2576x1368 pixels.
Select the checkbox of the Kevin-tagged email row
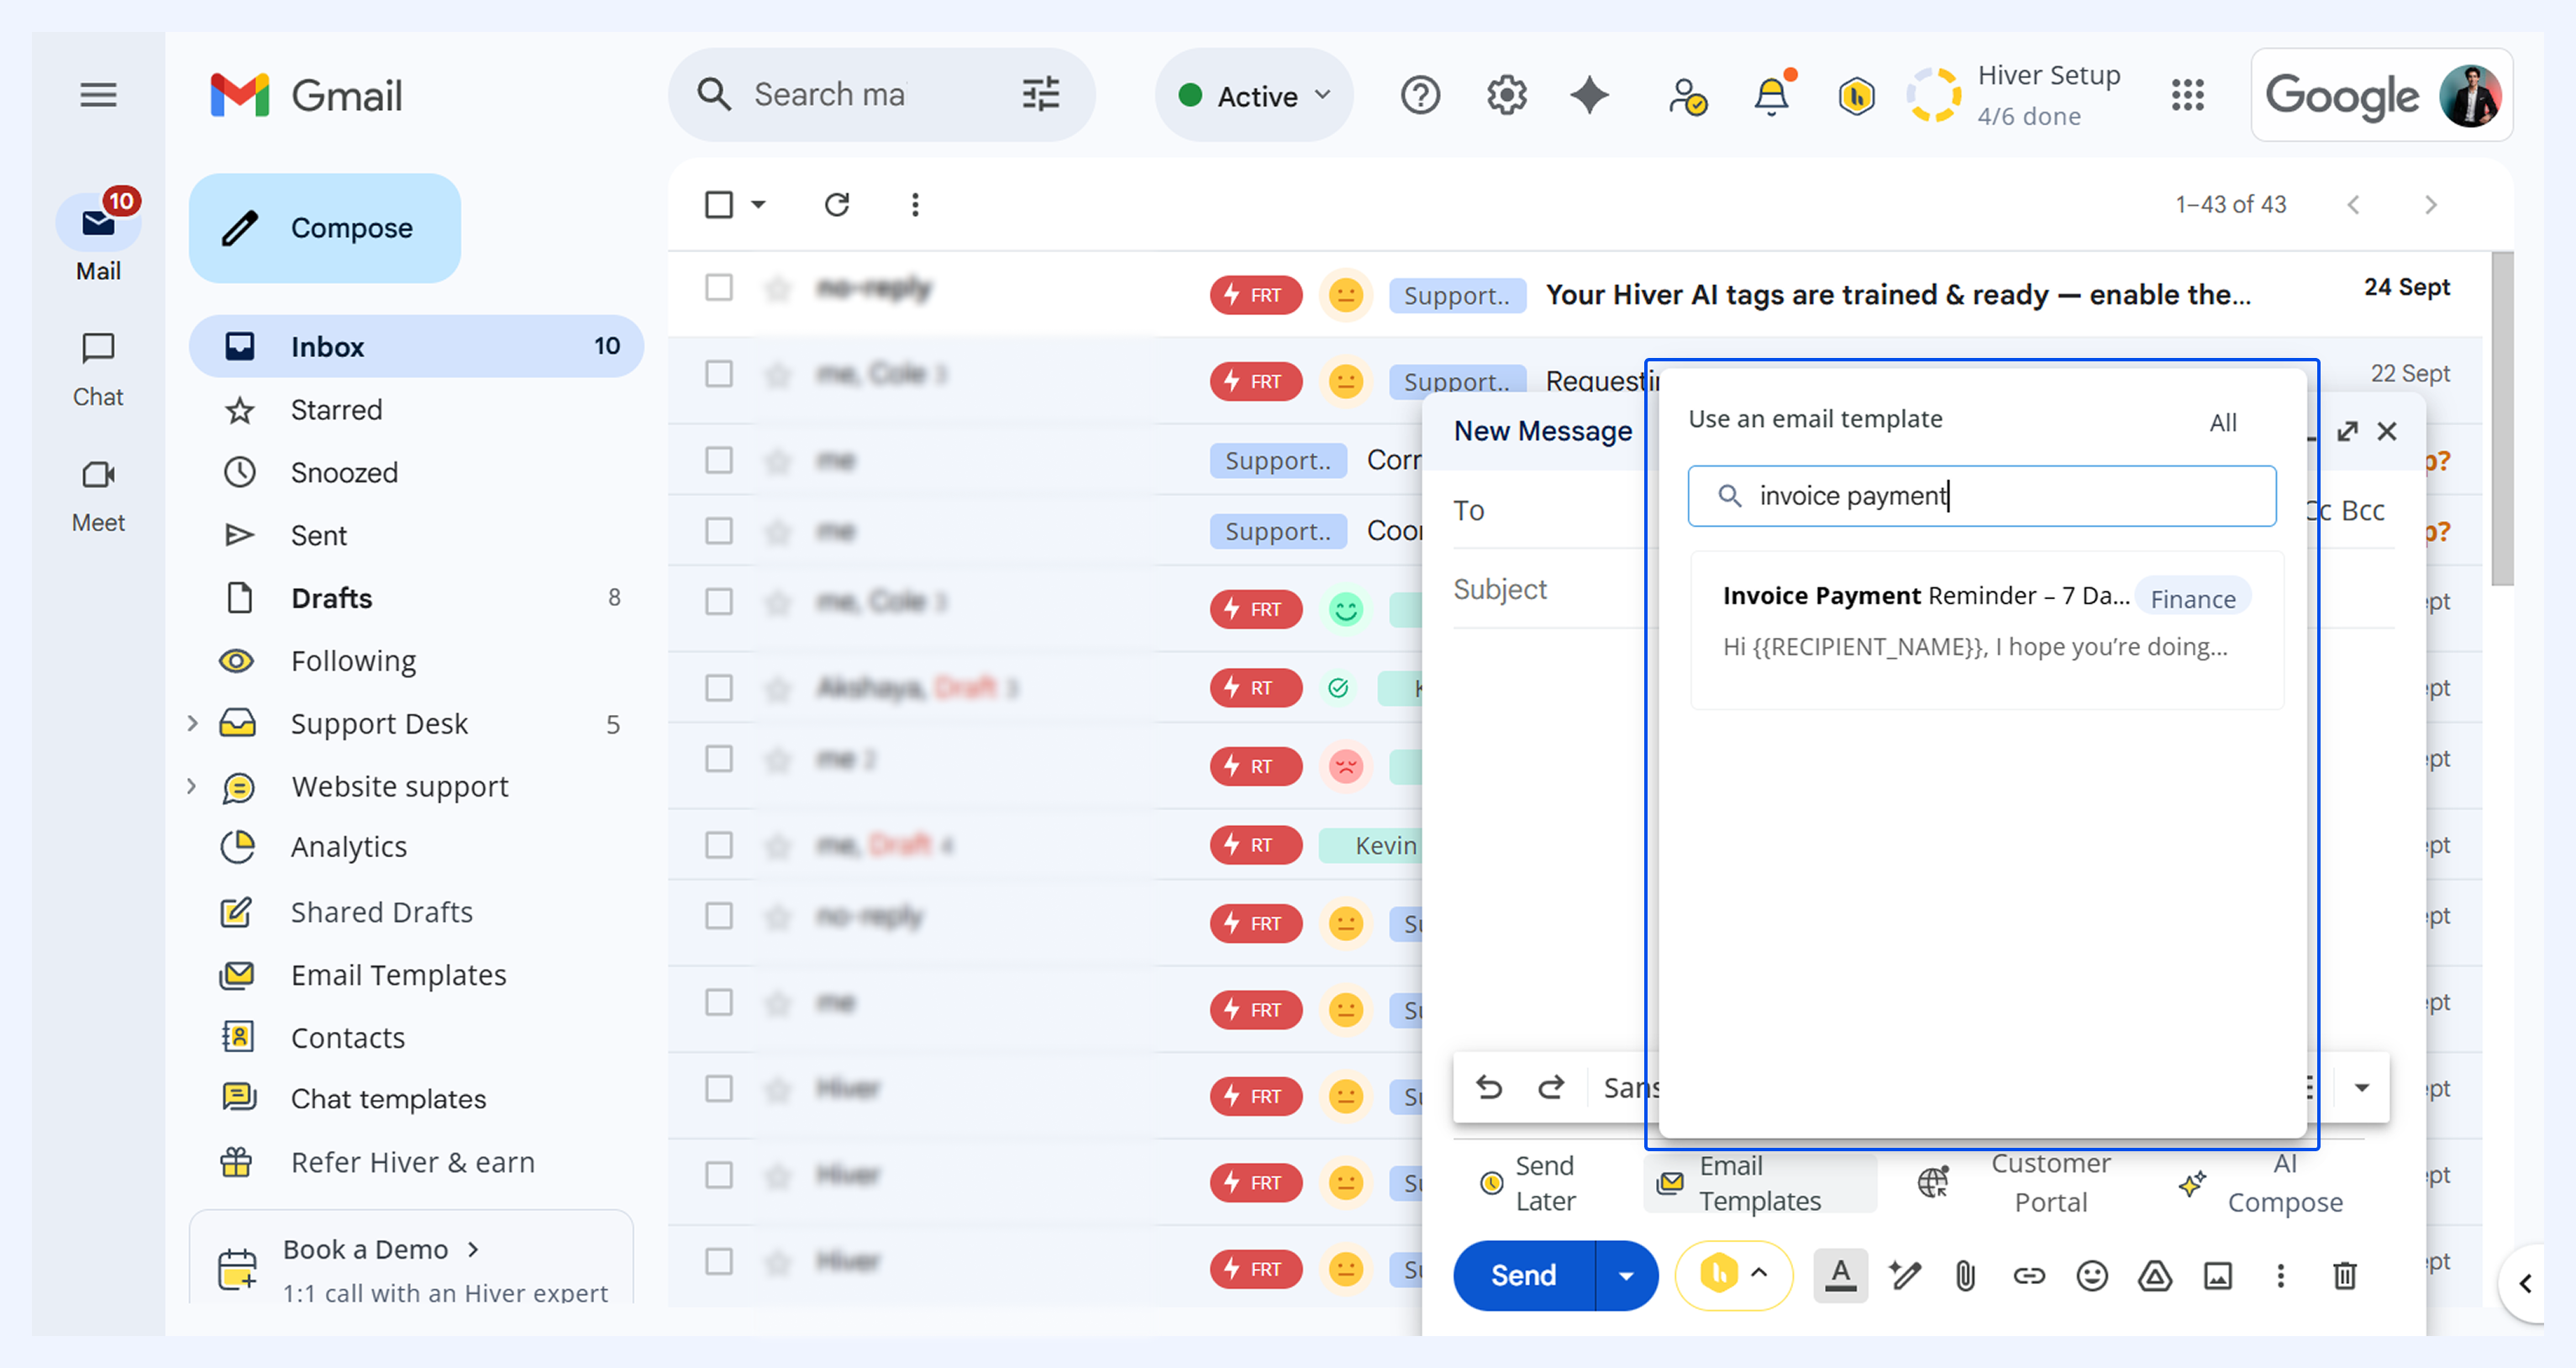point(719,845)
